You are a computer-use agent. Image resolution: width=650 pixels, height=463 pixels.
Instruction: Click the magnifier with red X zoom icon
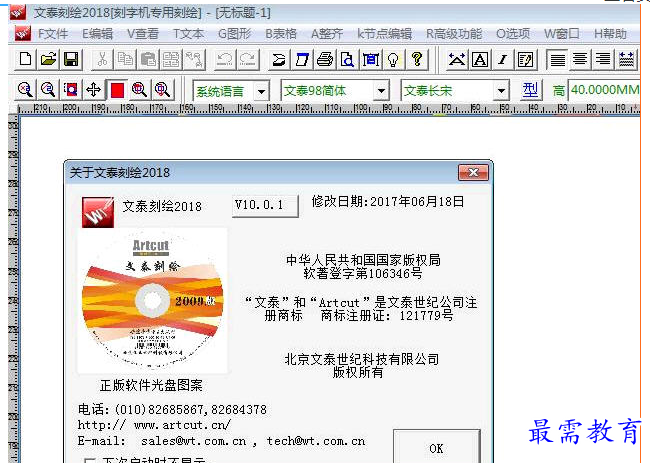point(25,90)
